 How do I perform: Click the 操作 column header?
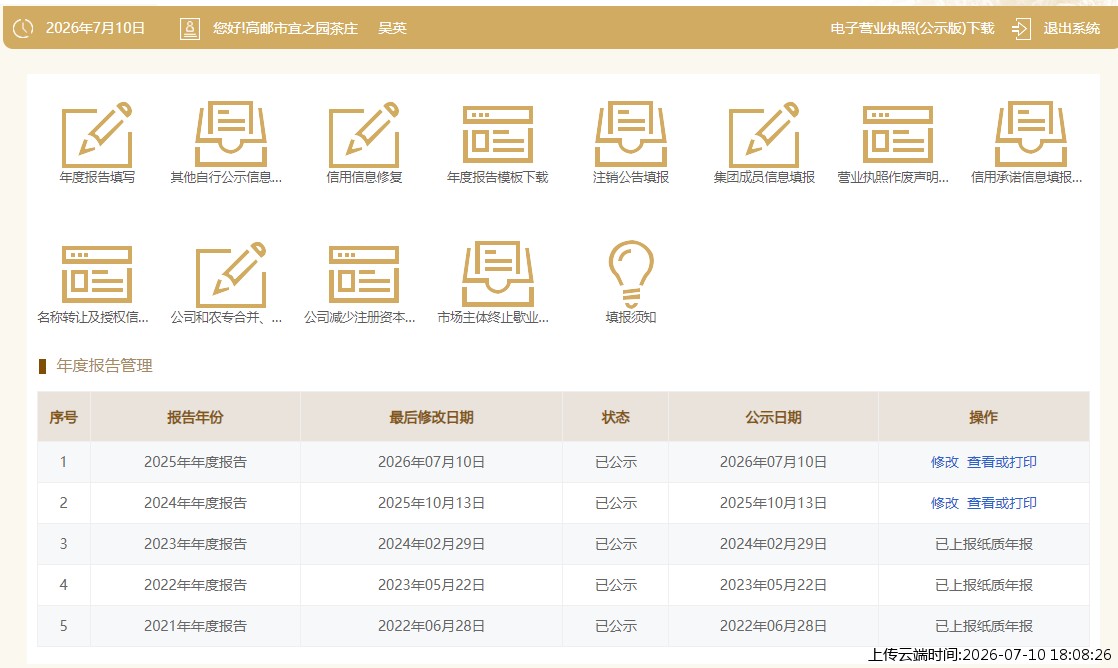tap(984, 417)
